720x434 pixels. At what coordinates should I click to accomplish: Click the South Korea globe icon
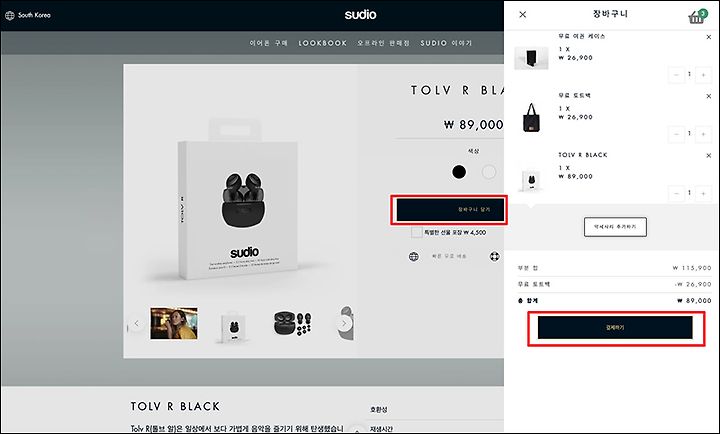pyautogui.click(x=10, y=15)
